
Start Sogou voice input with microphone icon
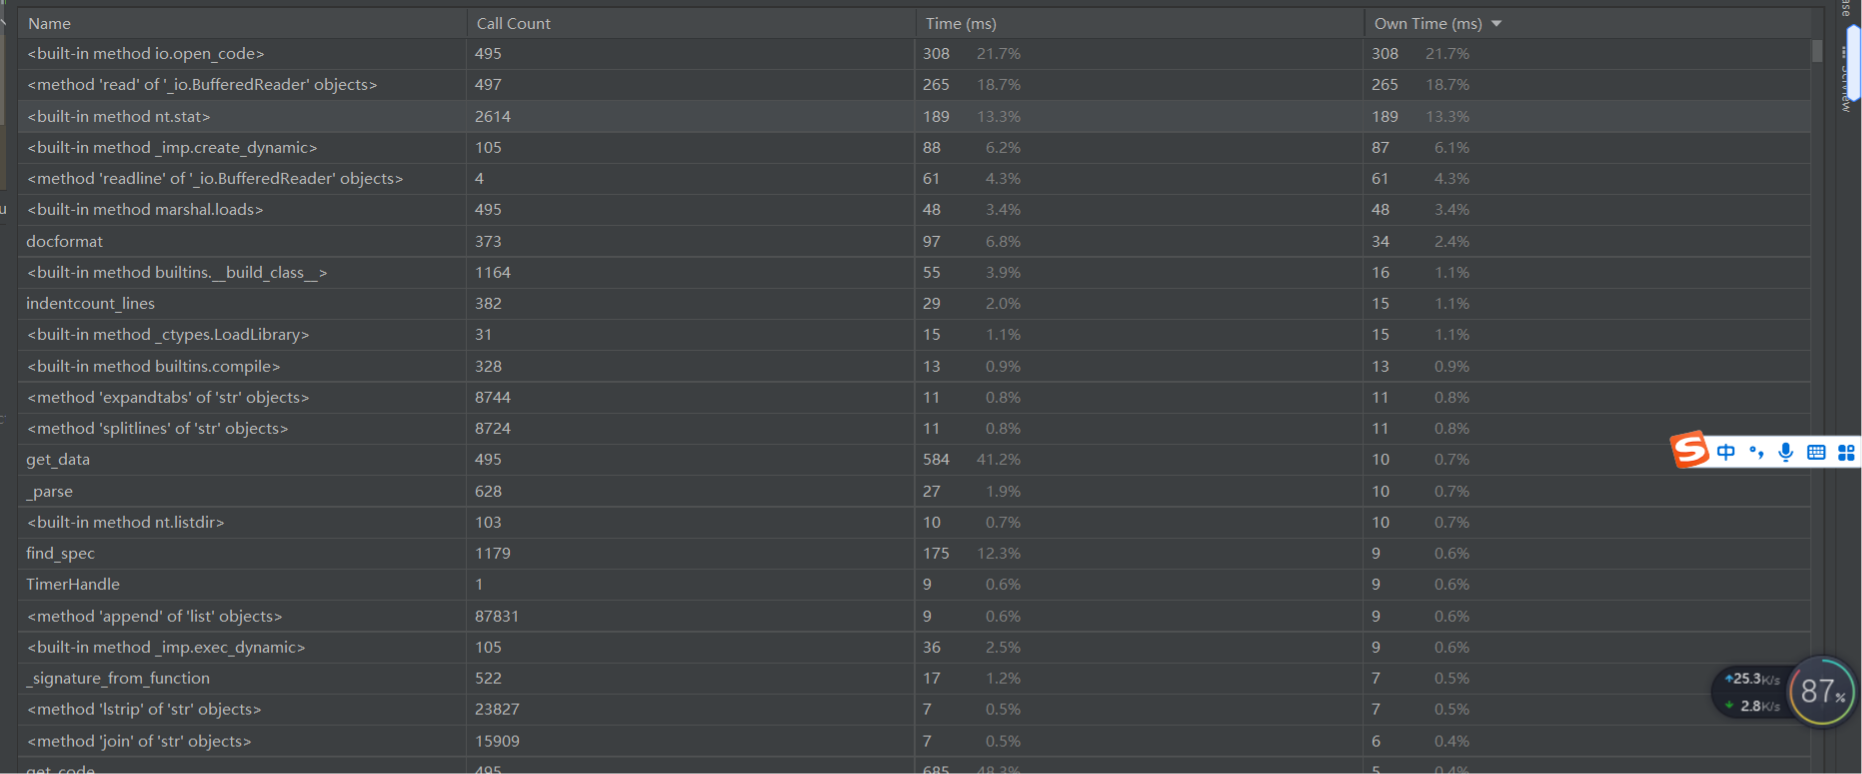click(x=1785, y=452)
